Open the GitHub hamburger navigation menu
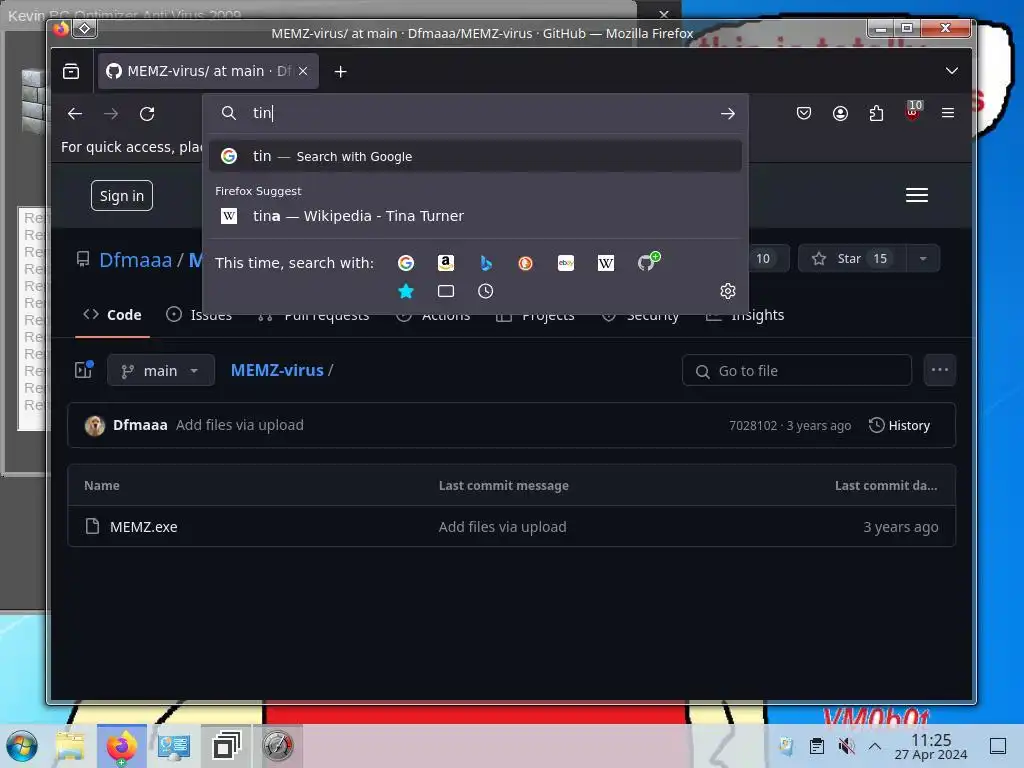This screenshot has width=1024, height=768. (x=917, y=195)
